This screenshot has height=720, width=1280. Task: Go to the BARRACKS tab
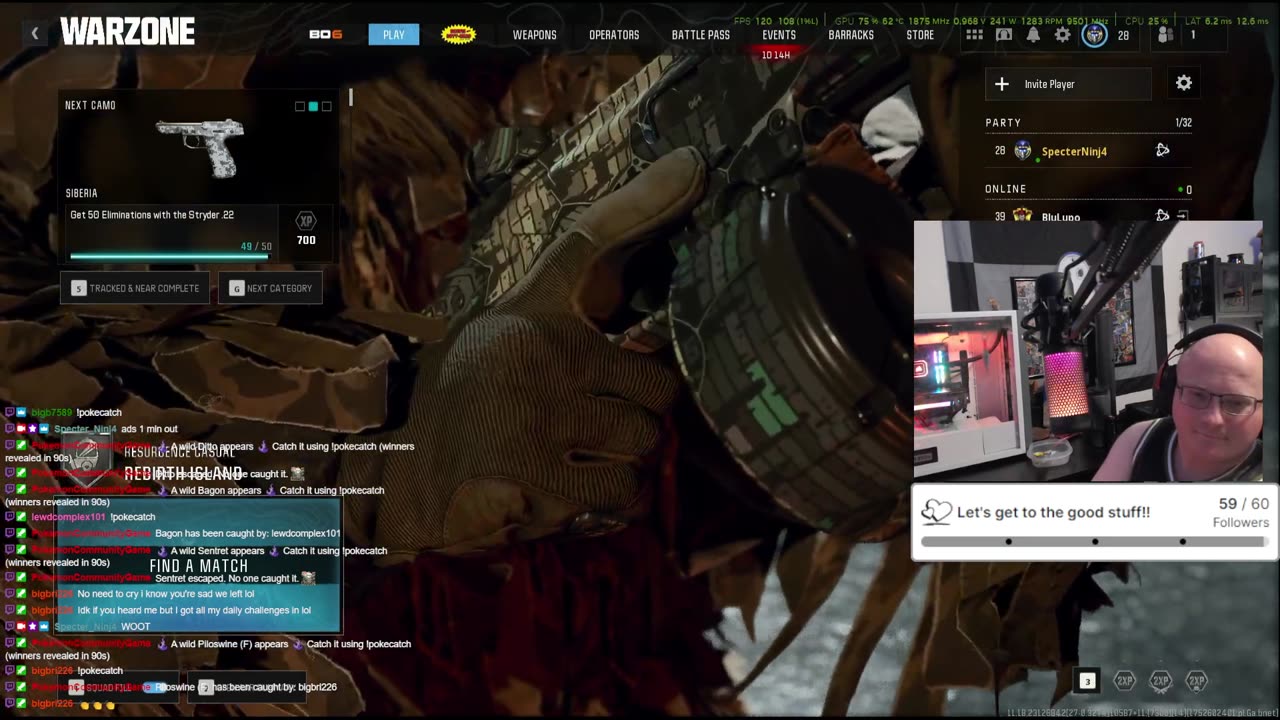pyautogui.click(x=851, y=34)
